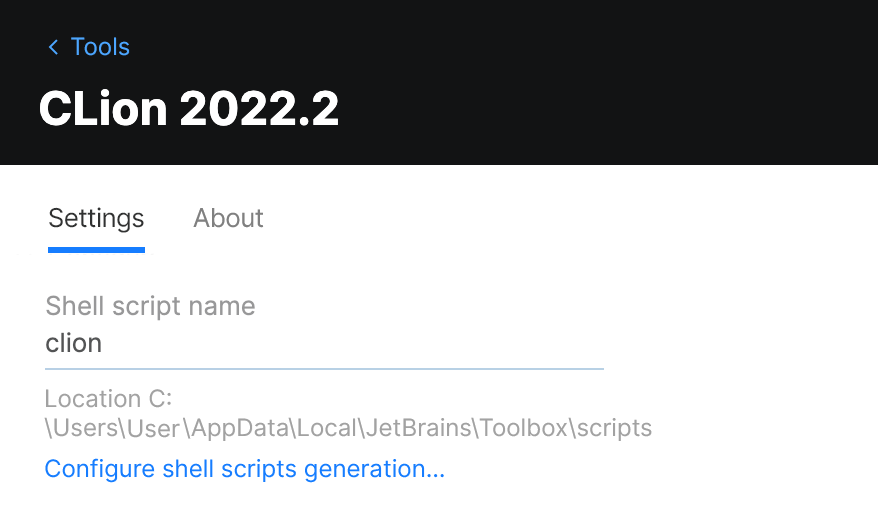878x530 pixels.
Task: Click the 'clion' text in the field
Action: 74,344
